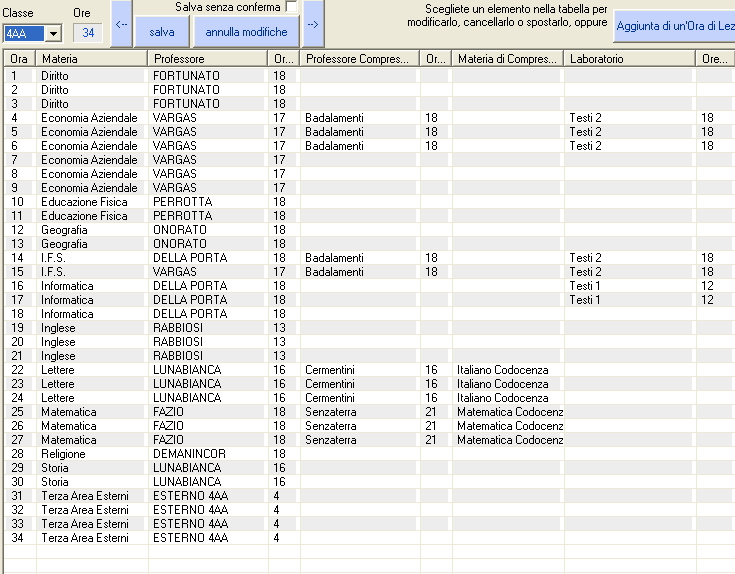Click Matematica Codocenza in row 26
This screenshot has height=574, width=735.
[510, 426]
